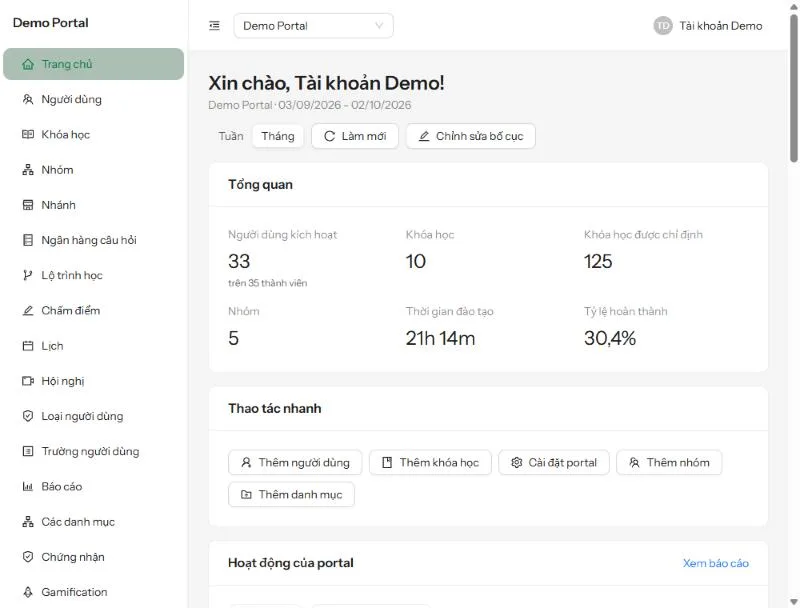Click the shield icon beside Loại người dùng
The width and height of the screenshot is (800, 608).
click(28, 416)
